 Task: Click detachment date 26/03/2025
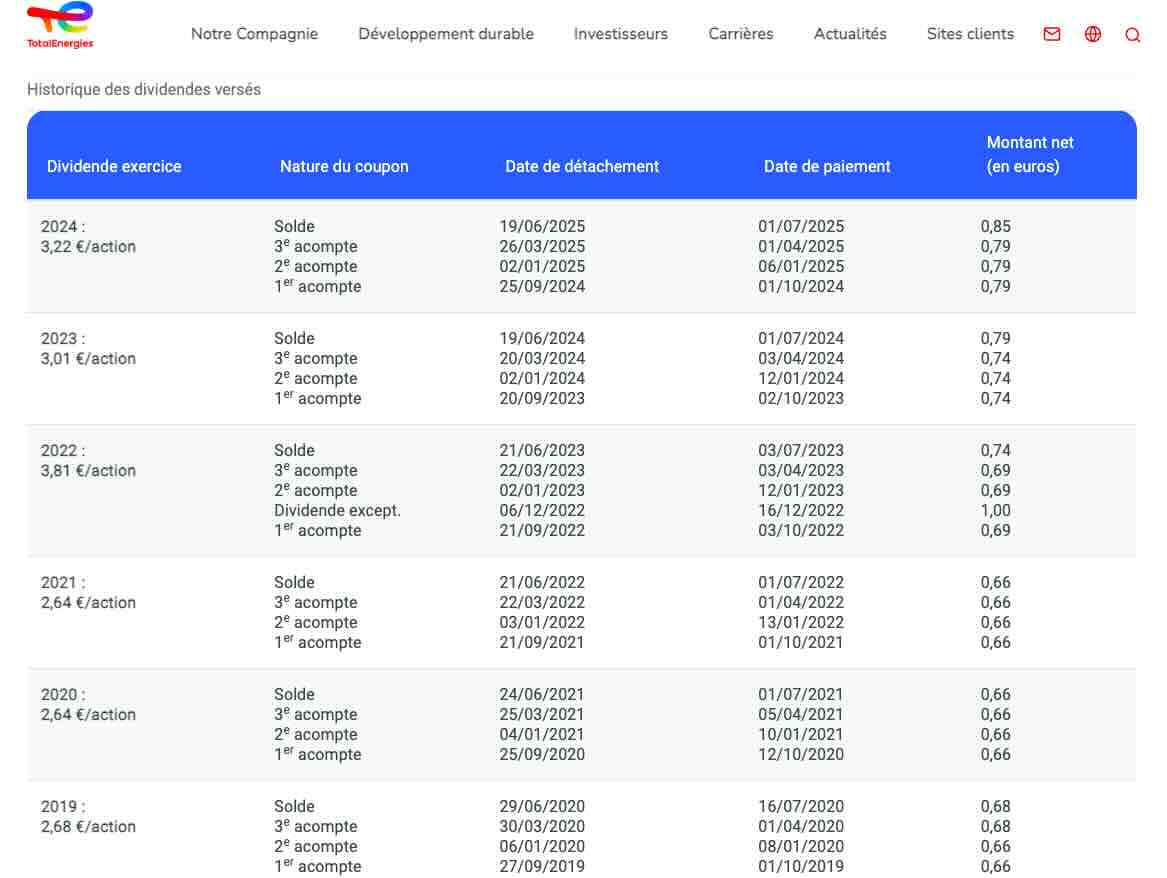(x=542, y=246)
